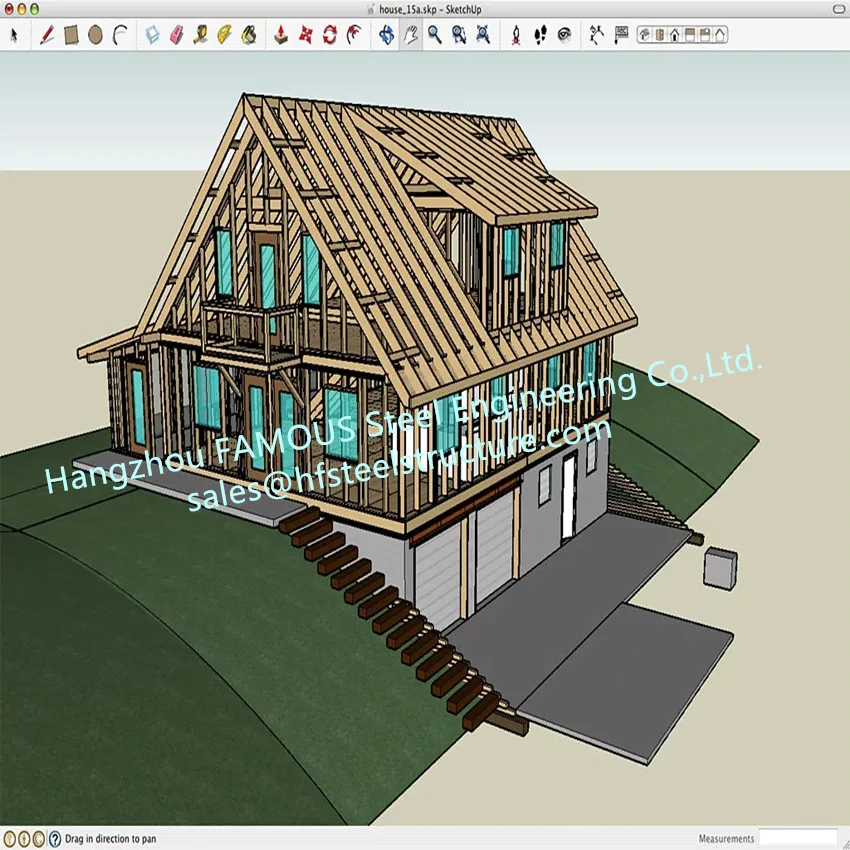This screenshot has width=850, height=850.
Task: Toggle toolbar visibility with title bar pill button
Action: [839, 9]
